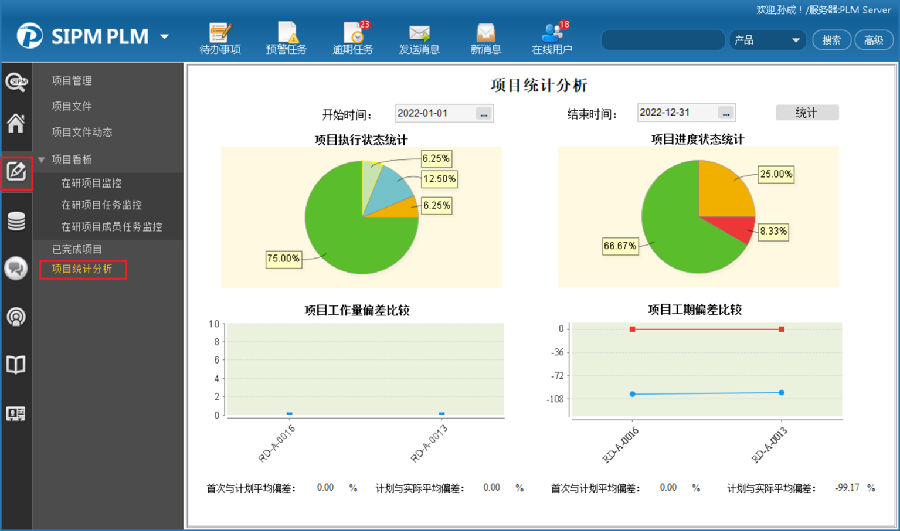
Task: Click the 统计 statistics button
Action: (806, 113)
